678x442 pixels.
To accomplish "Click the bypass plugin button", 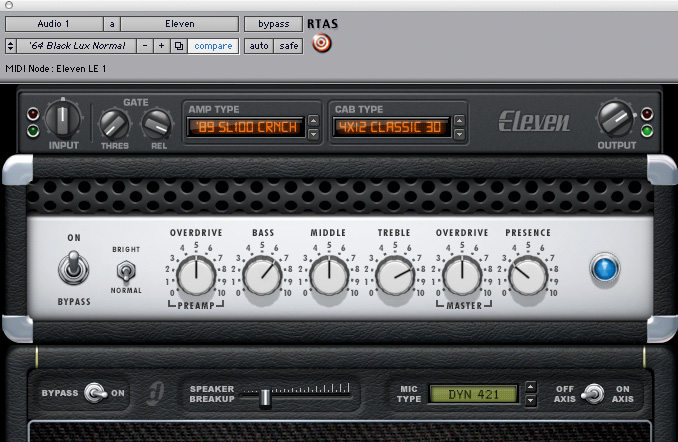I will pos(273,24).
